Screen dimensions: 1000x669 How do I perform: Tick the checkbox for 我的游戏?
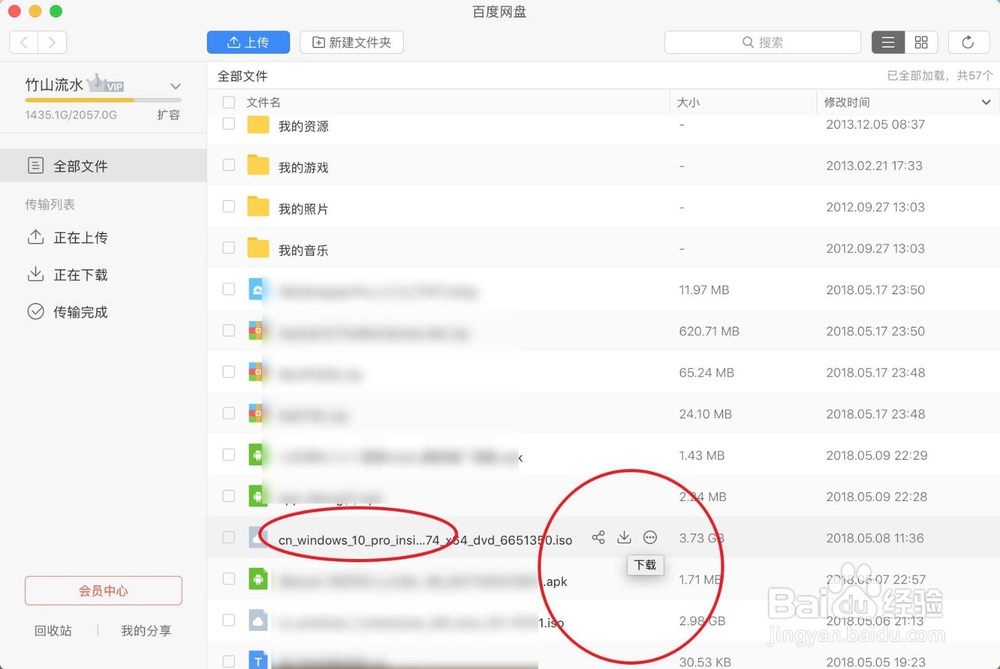pyautogui.click(x=228, y=165)
